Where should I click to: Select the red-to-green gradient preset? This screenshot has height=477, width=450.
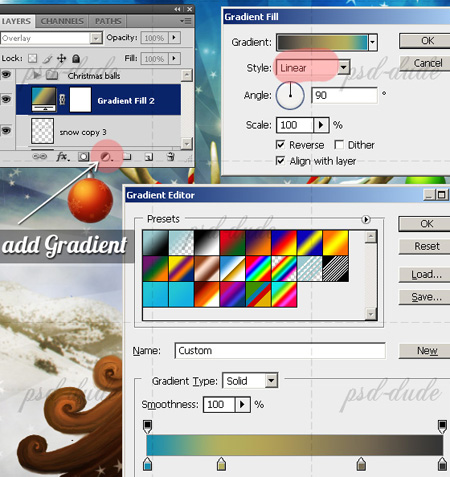[233, 243]
